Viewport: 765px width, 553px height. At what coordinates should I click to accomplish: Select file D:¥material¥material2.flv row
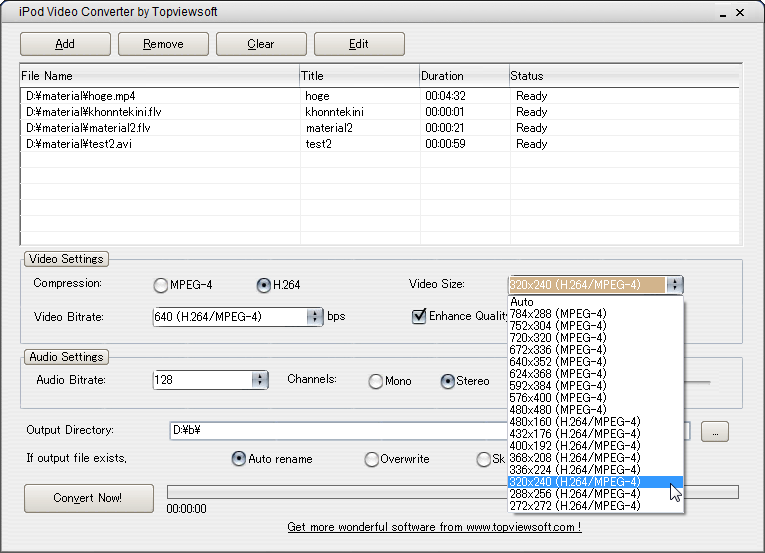(x=380, y=128)
